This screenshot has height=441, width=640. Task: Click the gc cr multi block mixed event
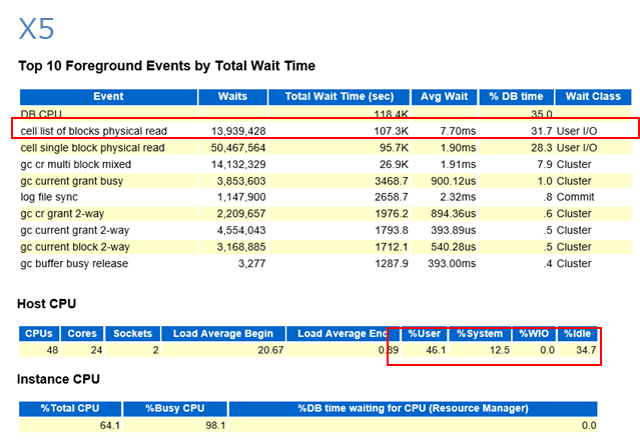[x=75, y=164]
